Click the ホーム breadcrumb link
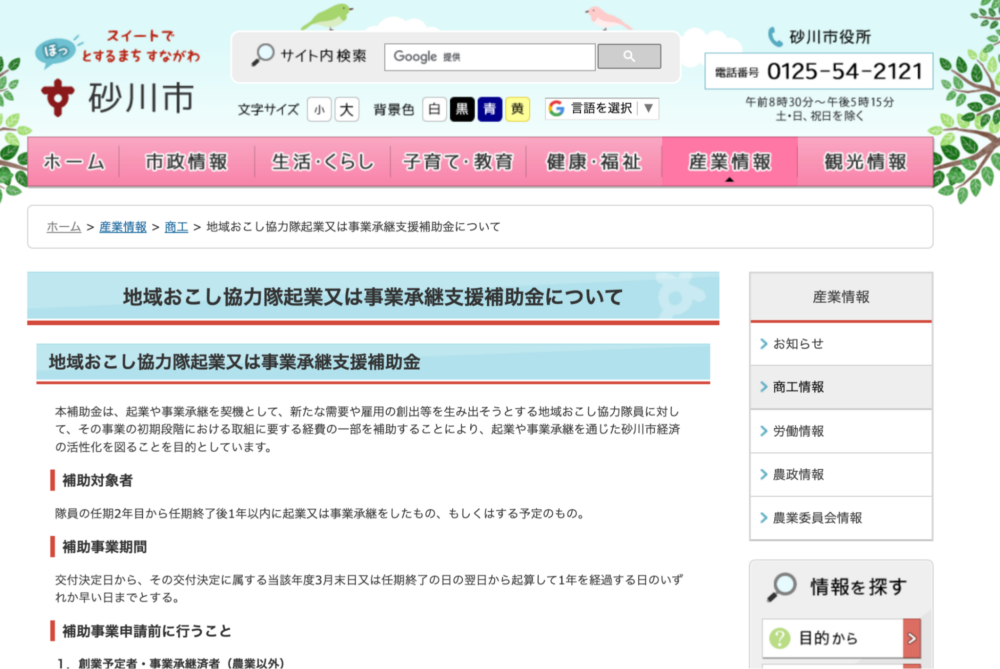The width and height of the screenshot is (1000, 669). click(x=64, y=227)
